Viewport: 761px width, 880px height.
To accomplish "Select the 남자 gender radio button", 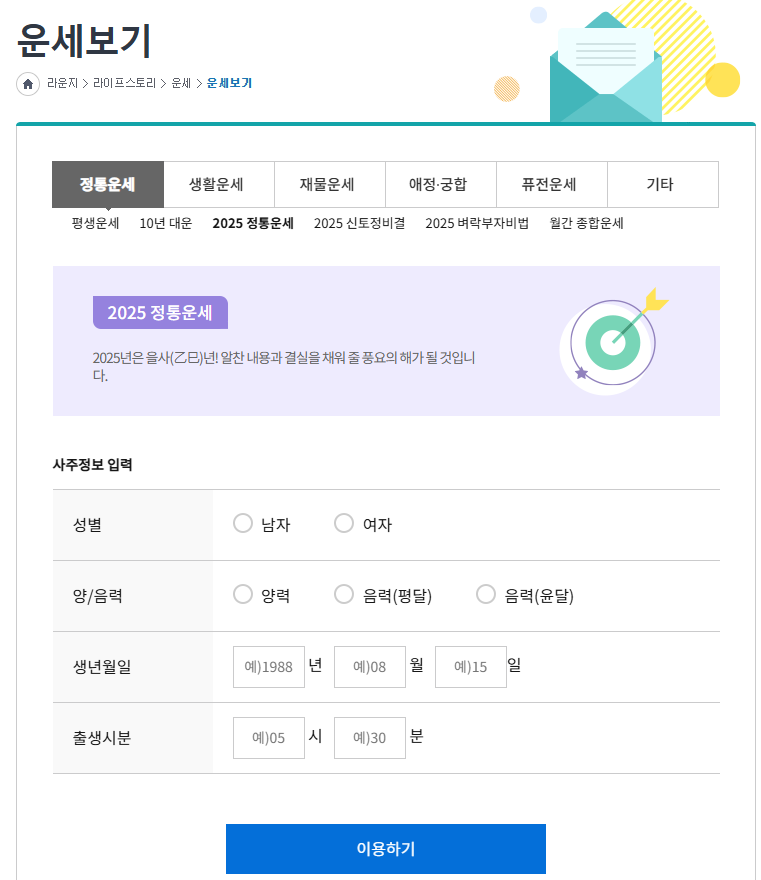I will (x=242, y=522).
